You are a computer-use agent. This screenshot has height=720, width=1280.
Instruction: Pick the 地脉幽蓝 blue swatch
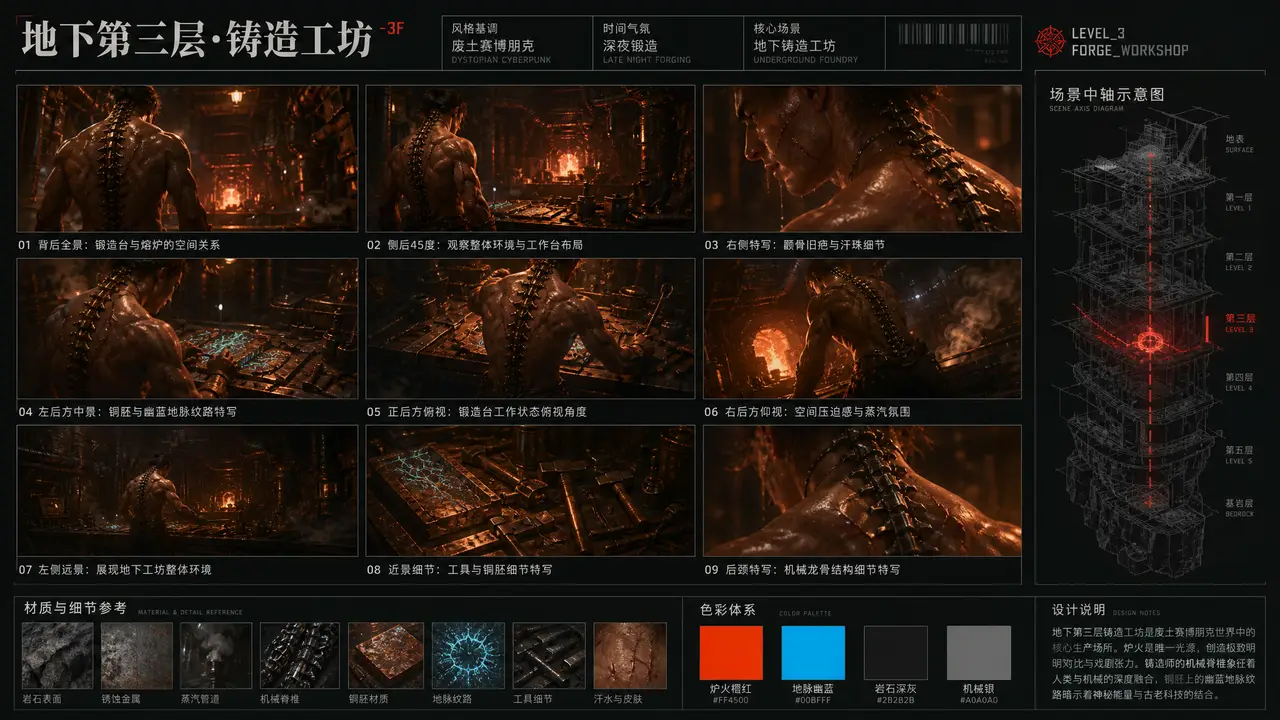813,653
